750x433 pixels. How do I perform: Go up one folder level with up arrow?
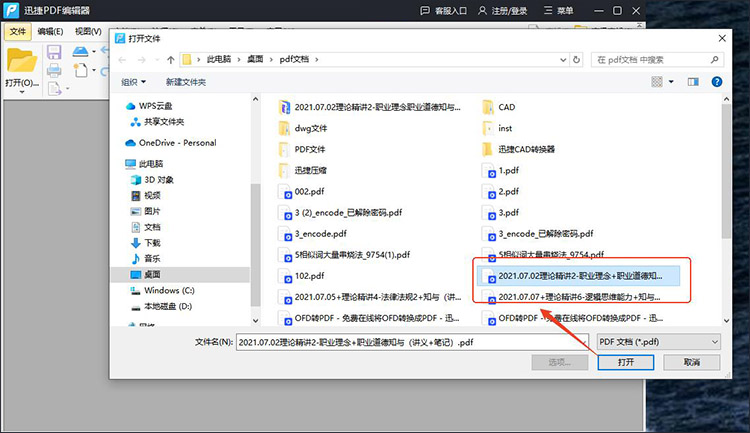tap(171, 60)
